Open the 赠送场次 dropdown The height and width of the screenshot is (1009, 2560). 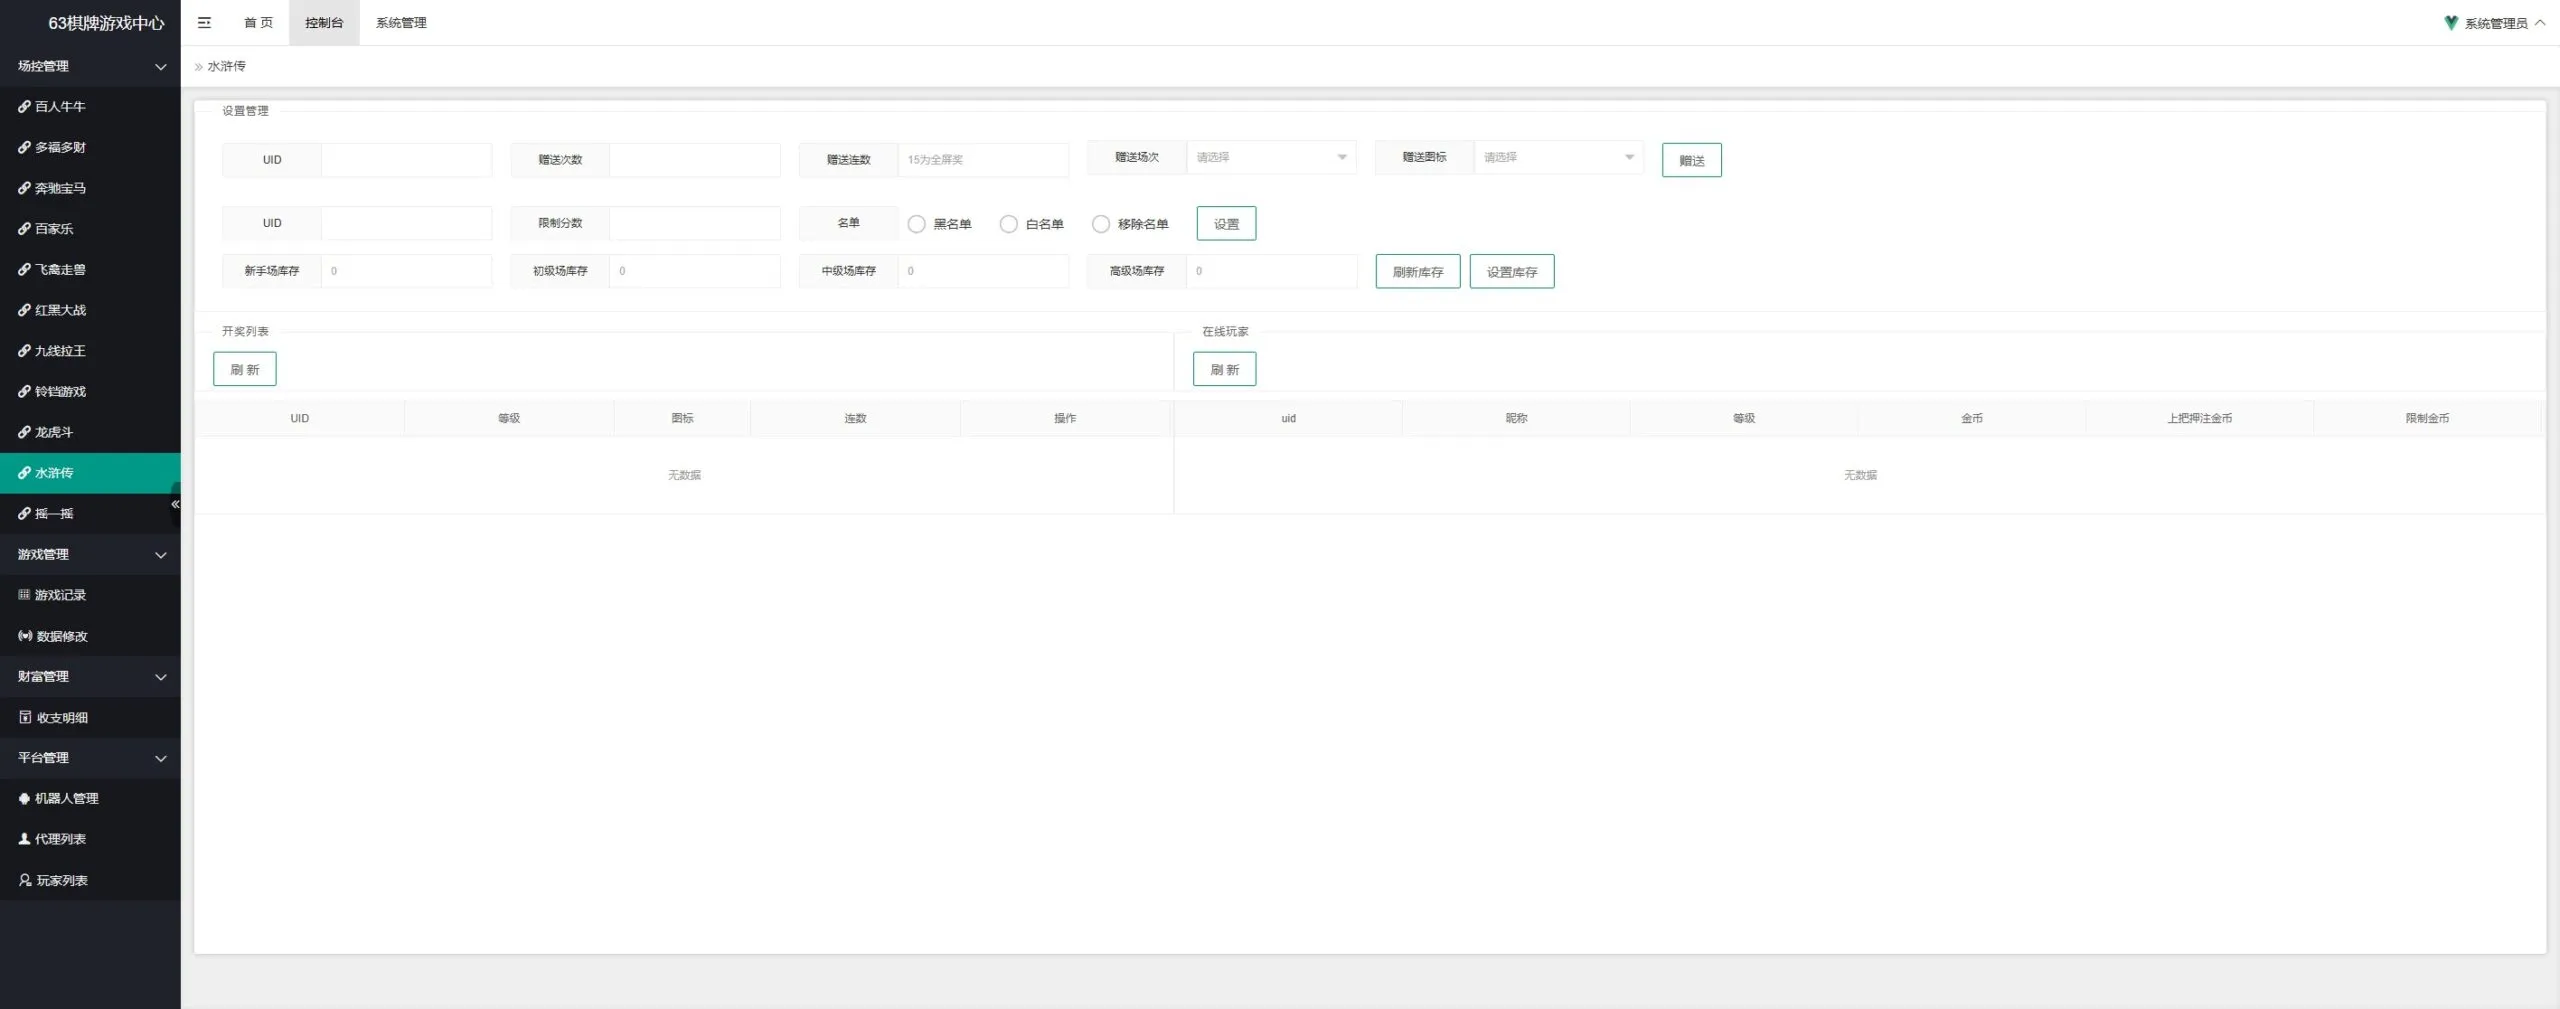pos(1271,157)
